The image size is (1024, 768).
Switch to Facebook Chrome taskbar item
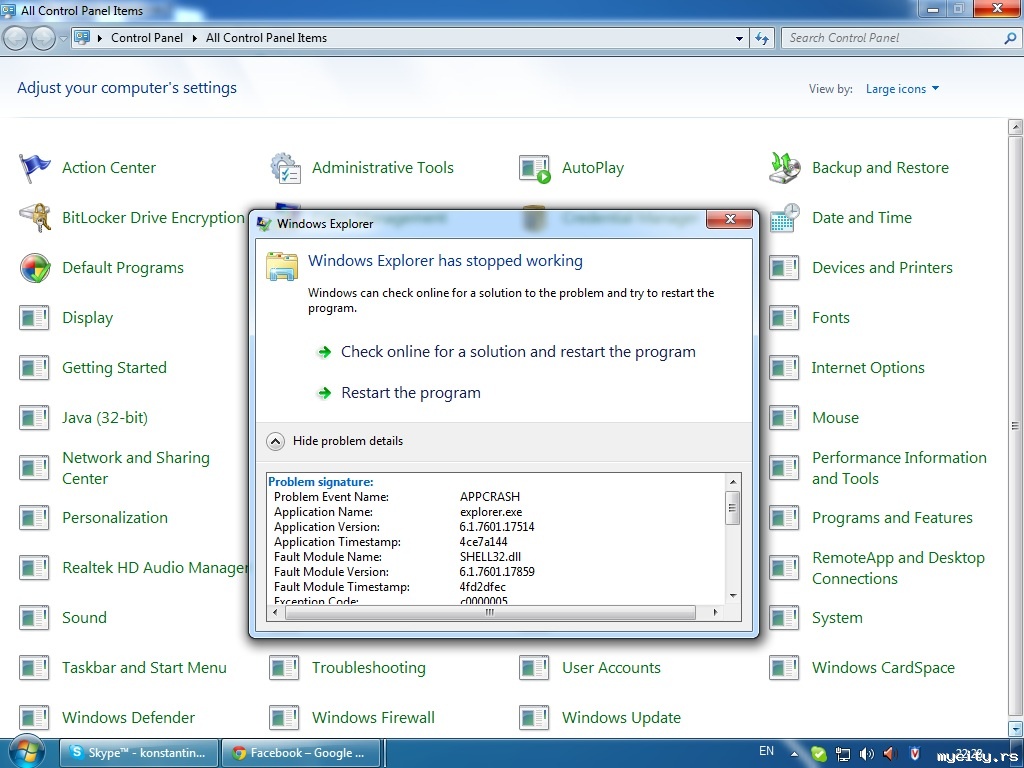click(x=297, y=753)
